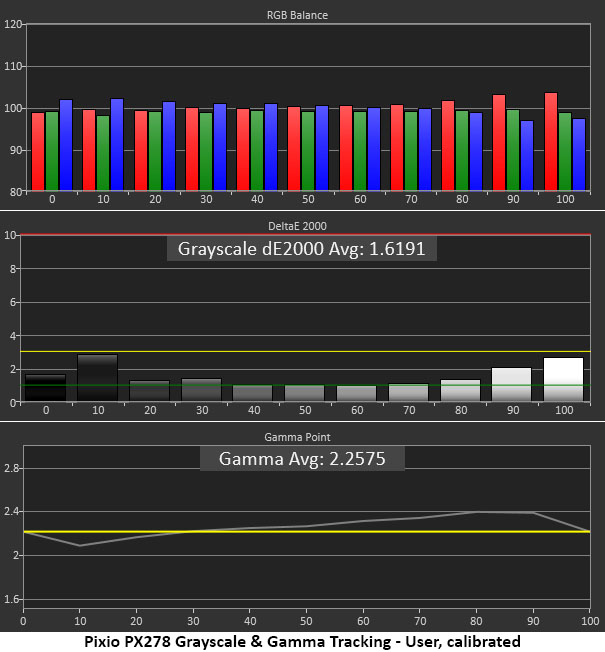Click the 100 x-axis label in Gamma chart
605x652 pixels.
pyautogui.click(x=590, y=621)
